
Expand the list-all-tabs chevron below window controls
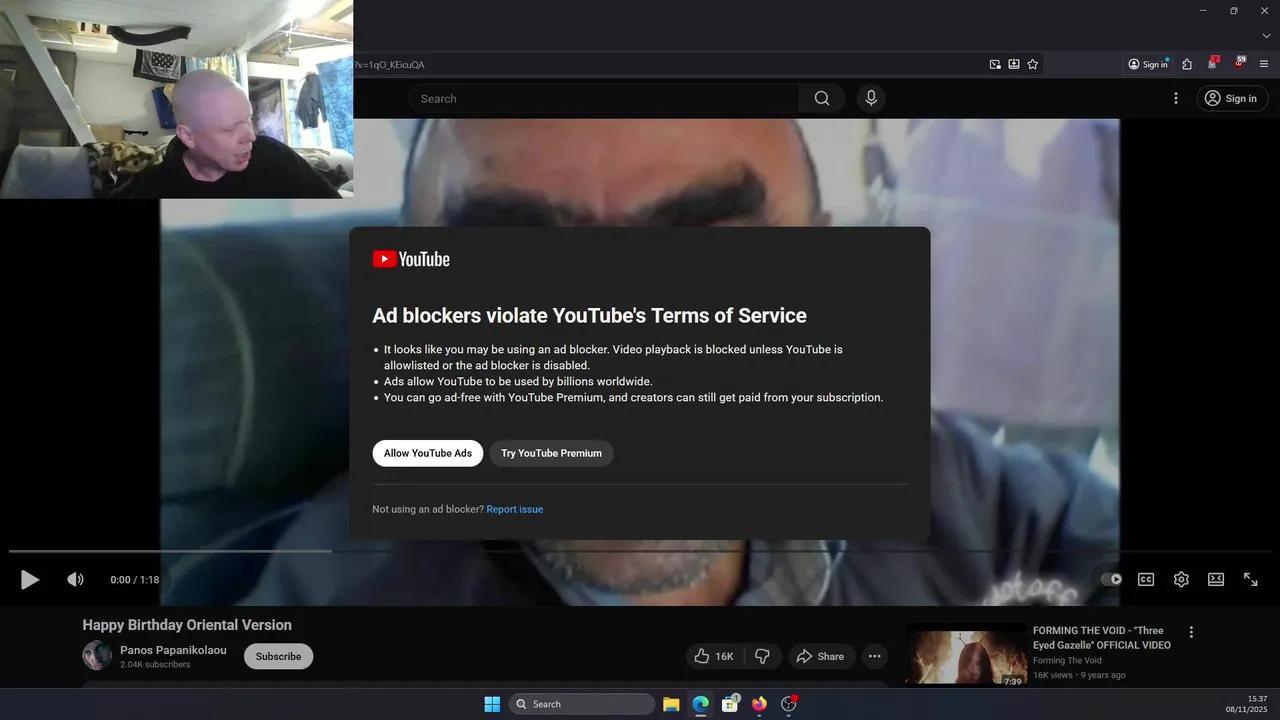[1266, 36]
